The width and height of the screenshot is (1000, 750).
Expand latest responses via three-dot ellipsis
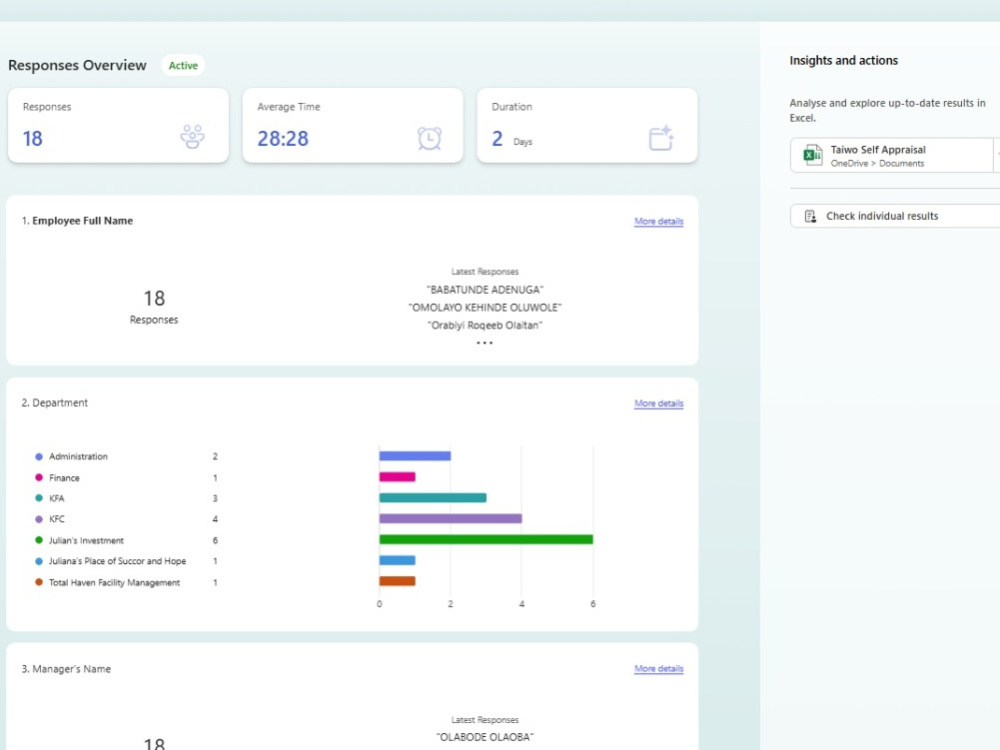(x=485, y=343)
